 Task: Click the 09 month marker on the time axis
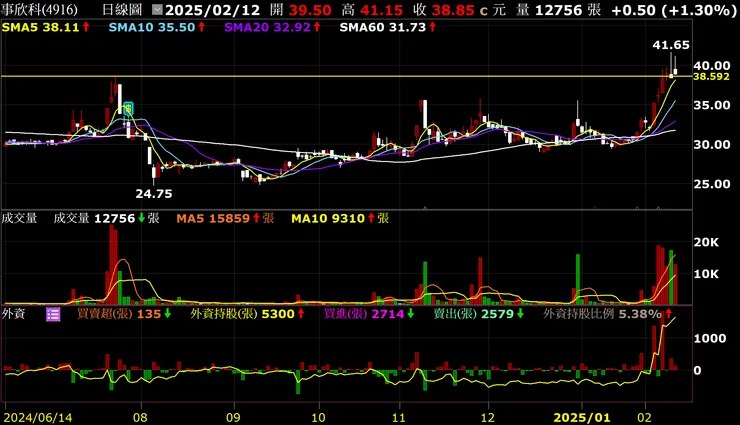click(x=233, y=417)
